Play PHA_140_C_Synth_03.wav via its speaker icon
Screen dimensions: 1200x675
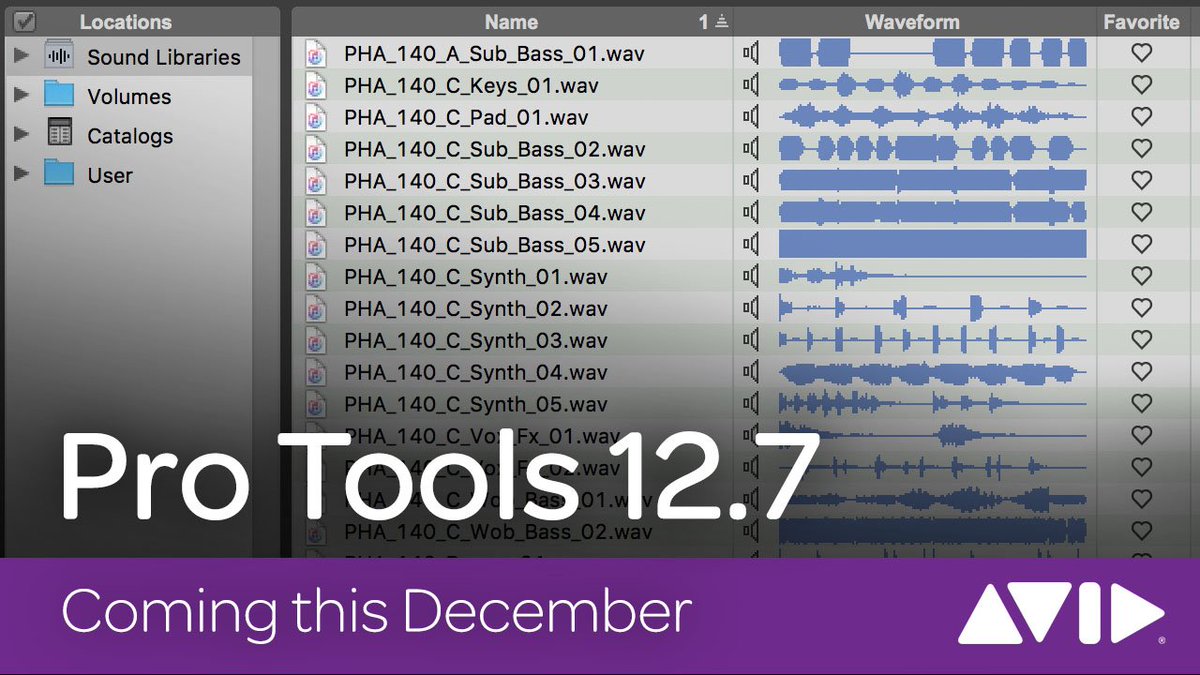click(751, 340)
